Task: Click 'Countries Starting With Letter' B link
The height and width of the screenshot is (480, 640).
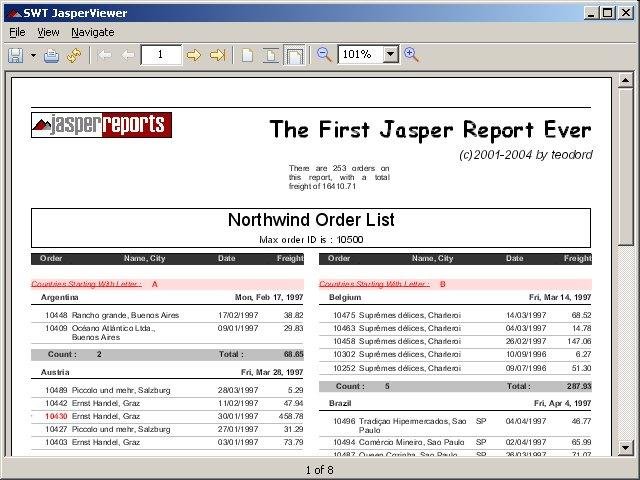Action: click(x=374, y=284)
